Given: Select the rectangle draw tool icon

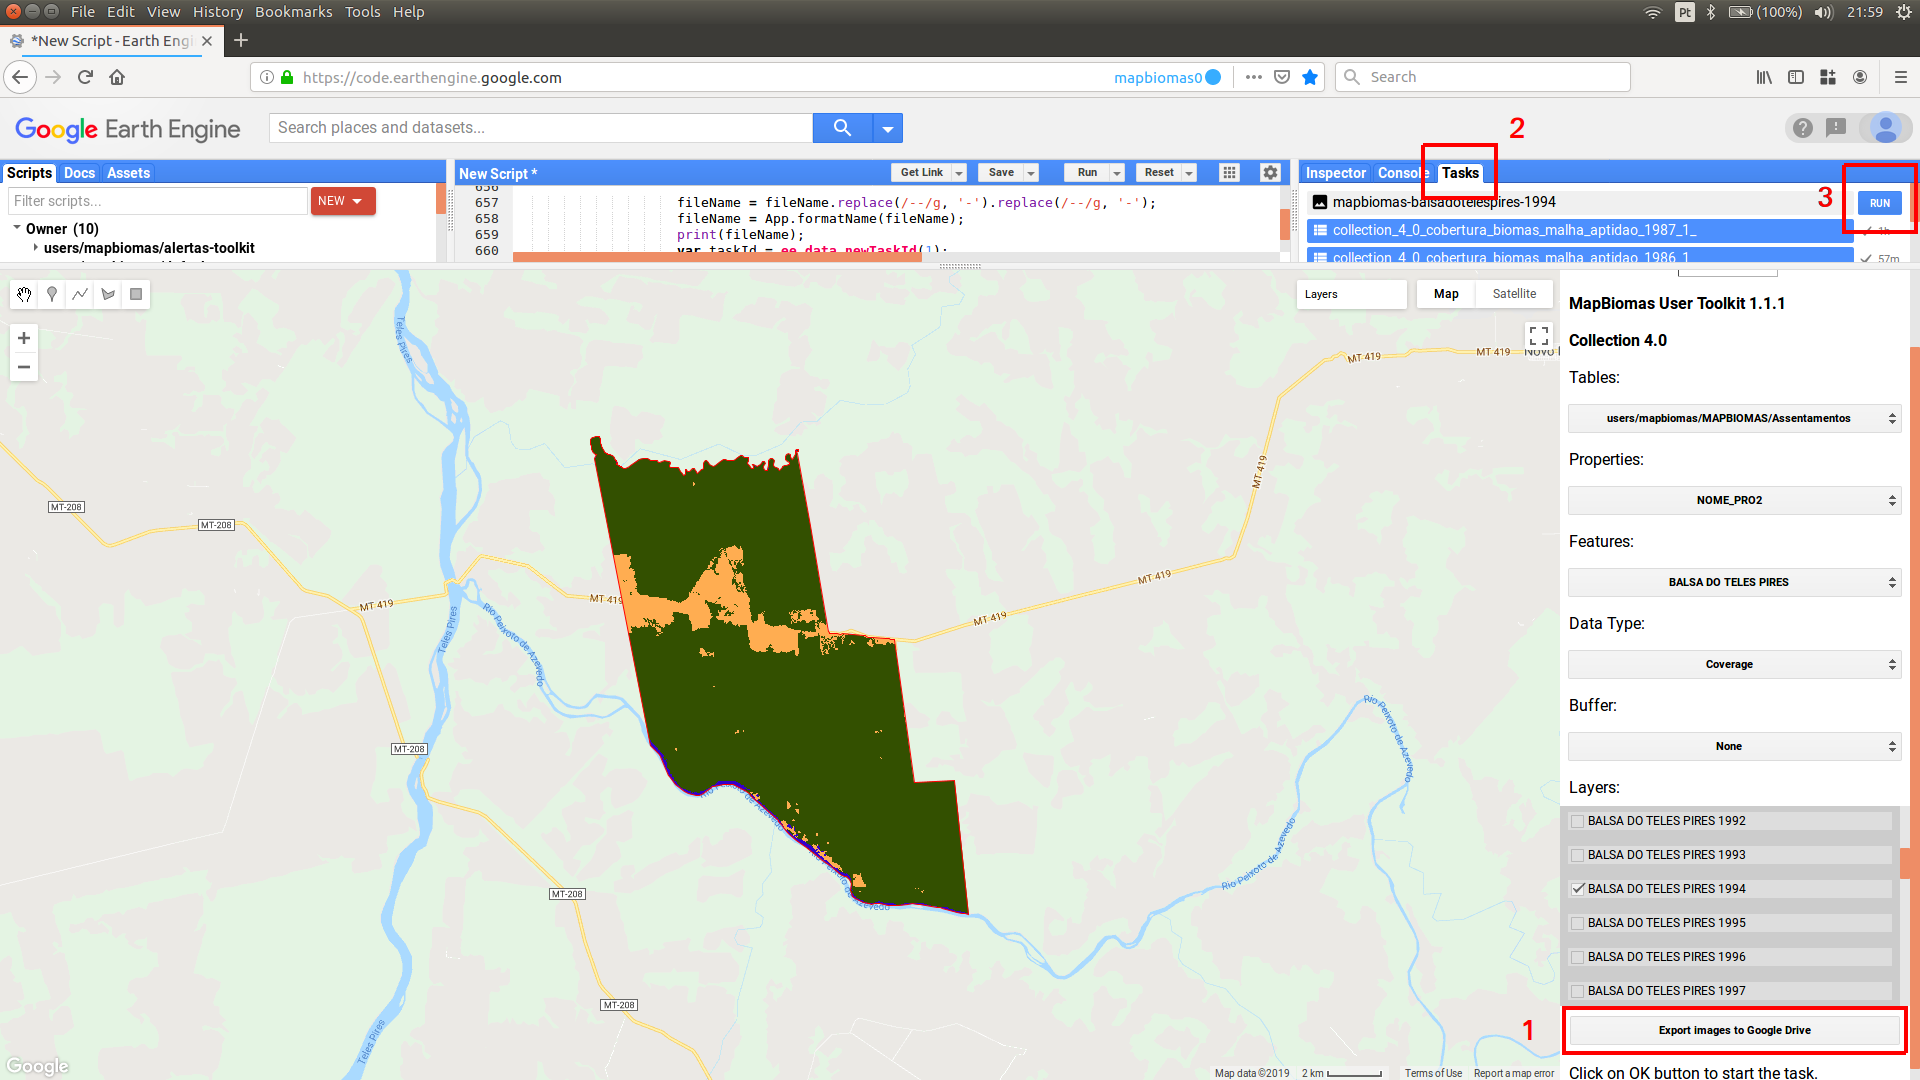Looking at the screenshot, I should [137, 293].
